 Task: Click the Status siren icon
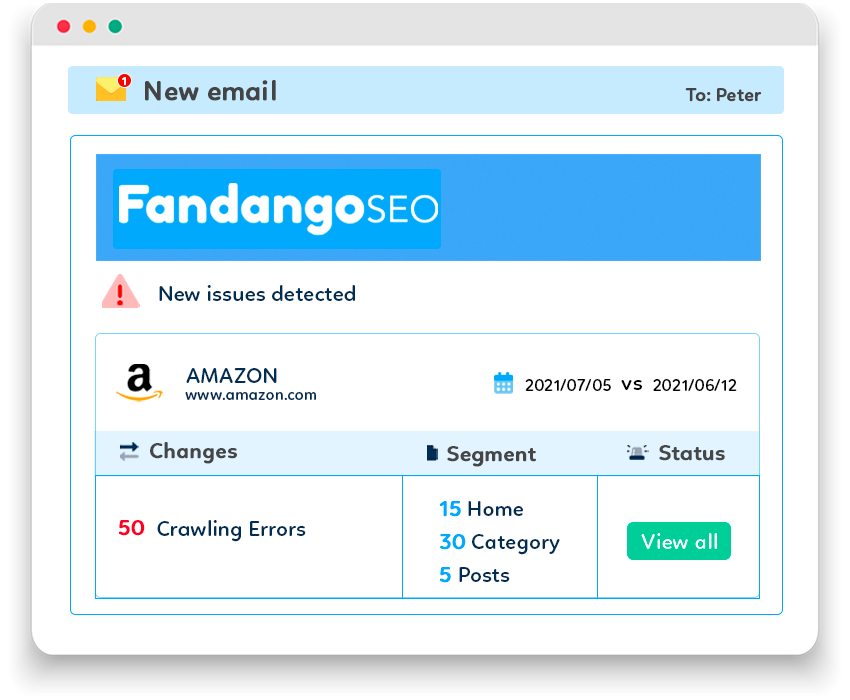pos(638,452)
